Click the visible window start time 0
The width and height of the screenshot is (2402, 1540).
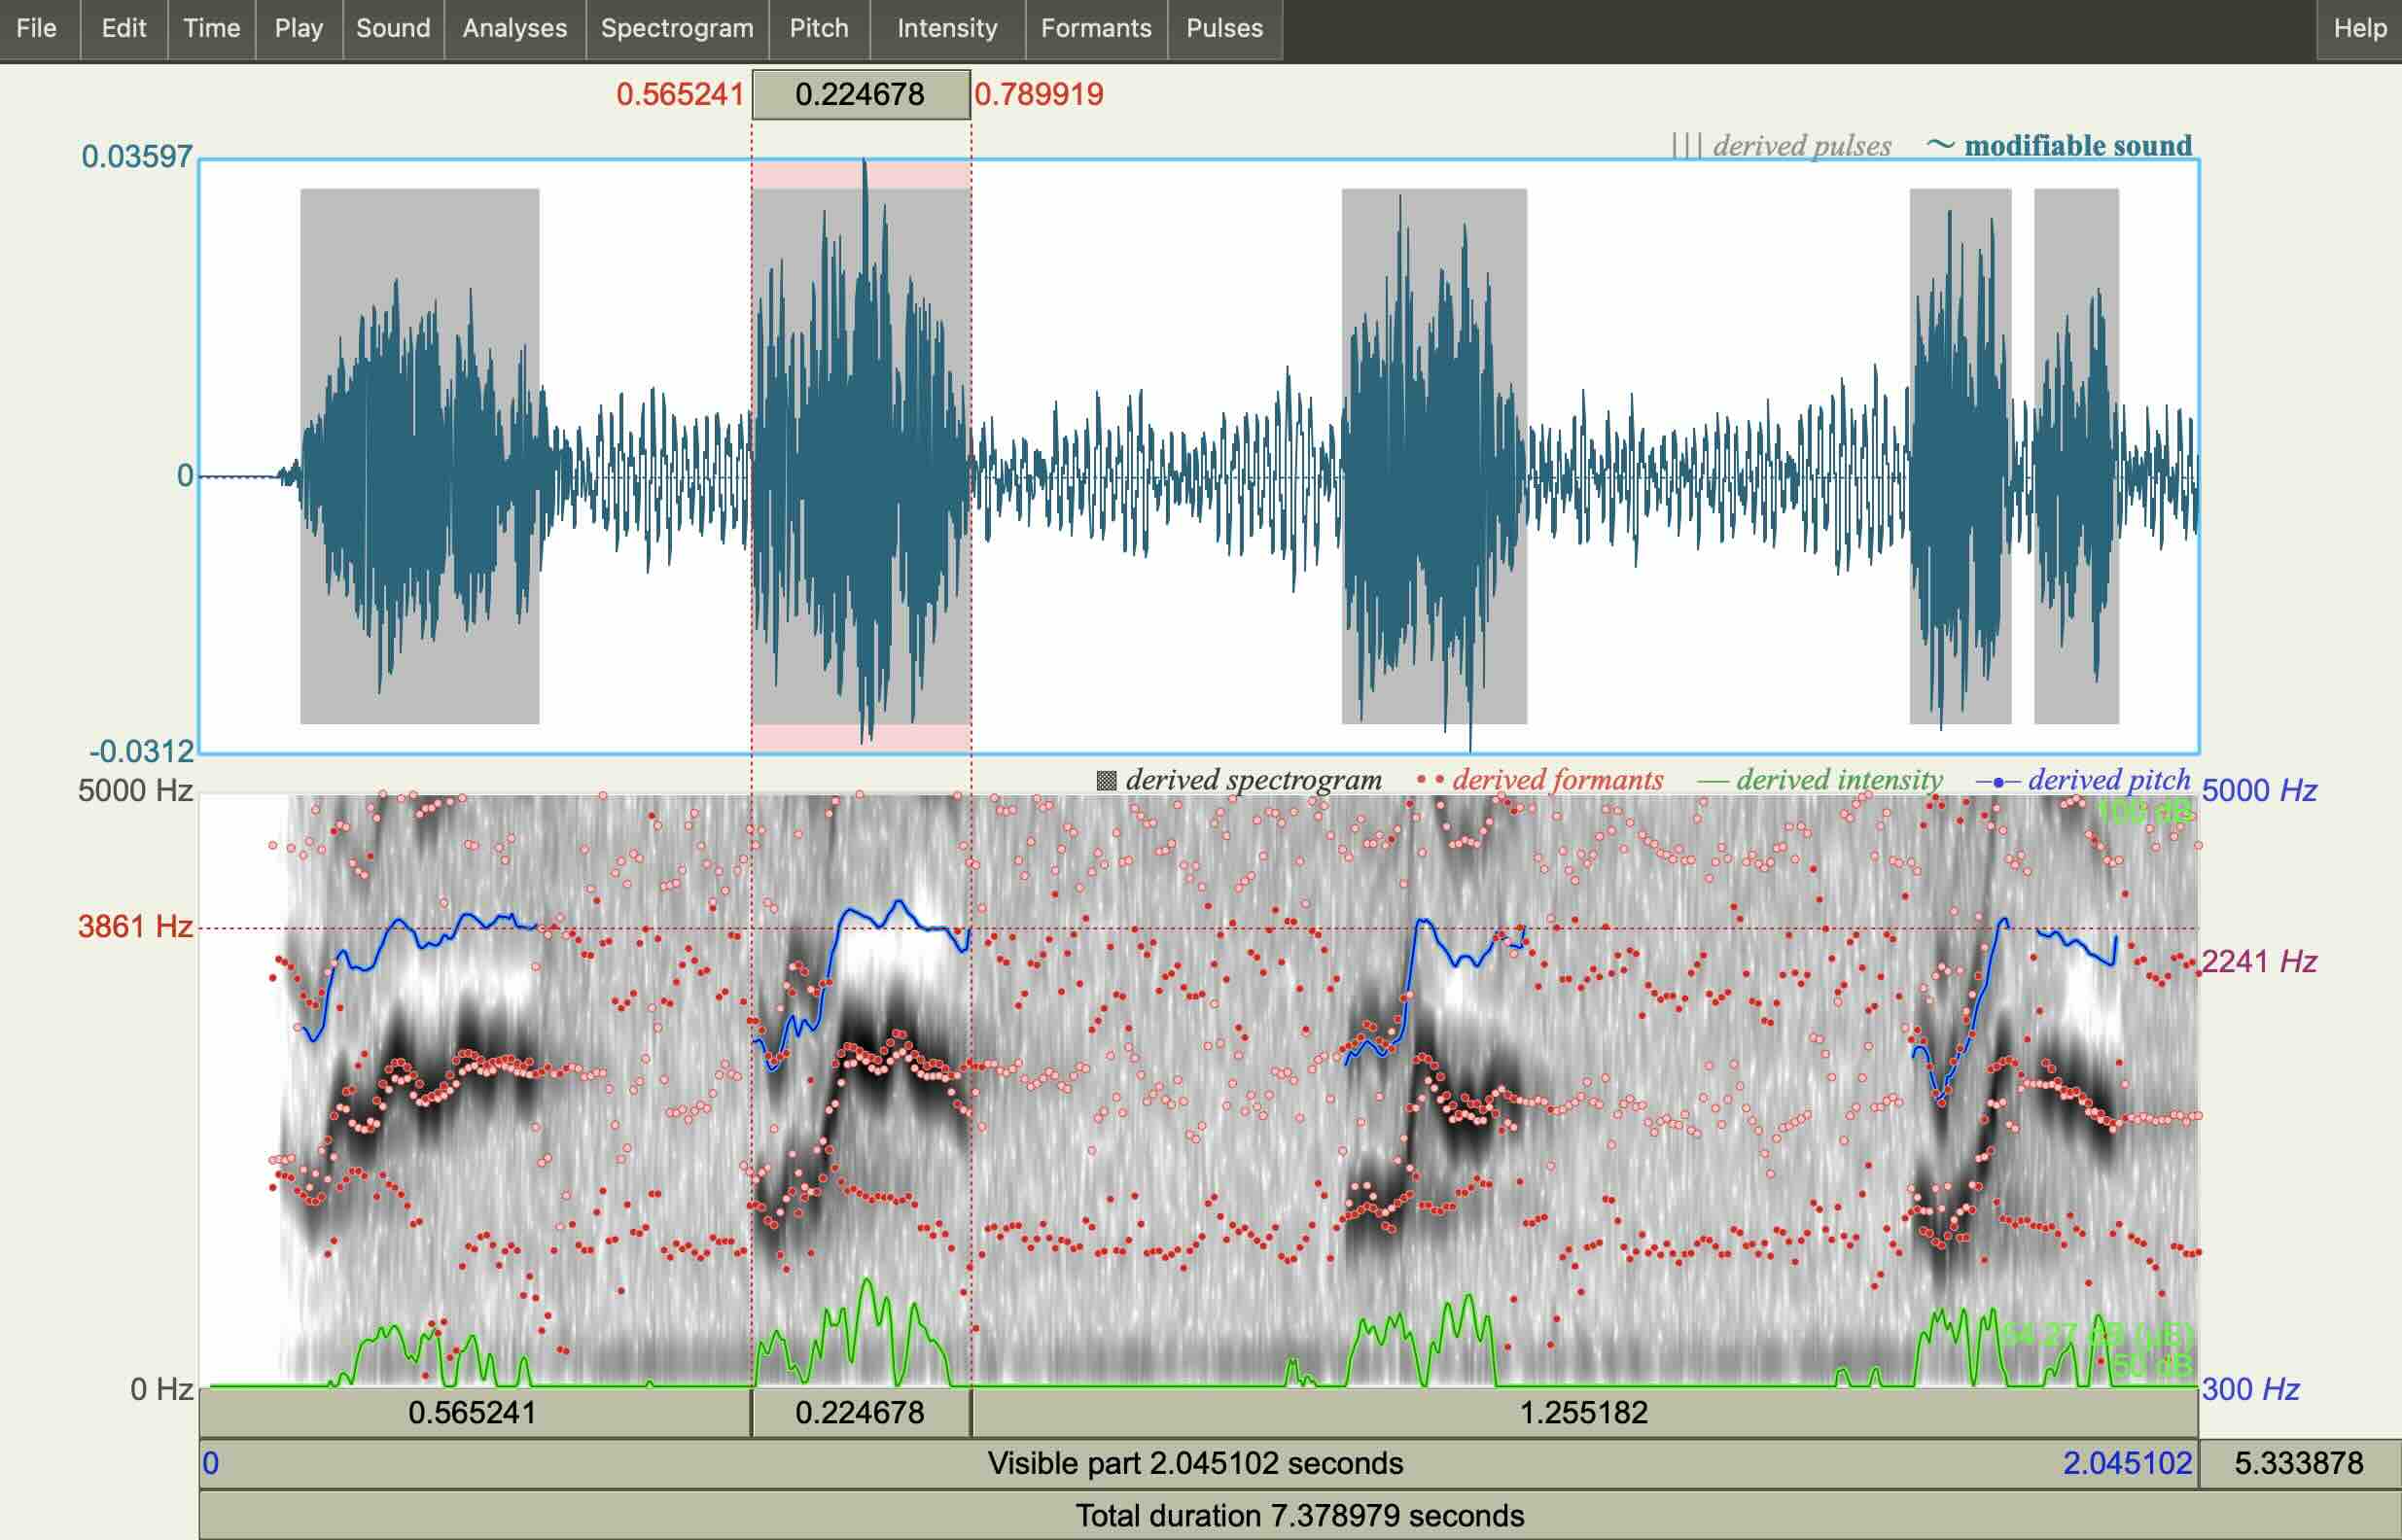click(211, 1464)
